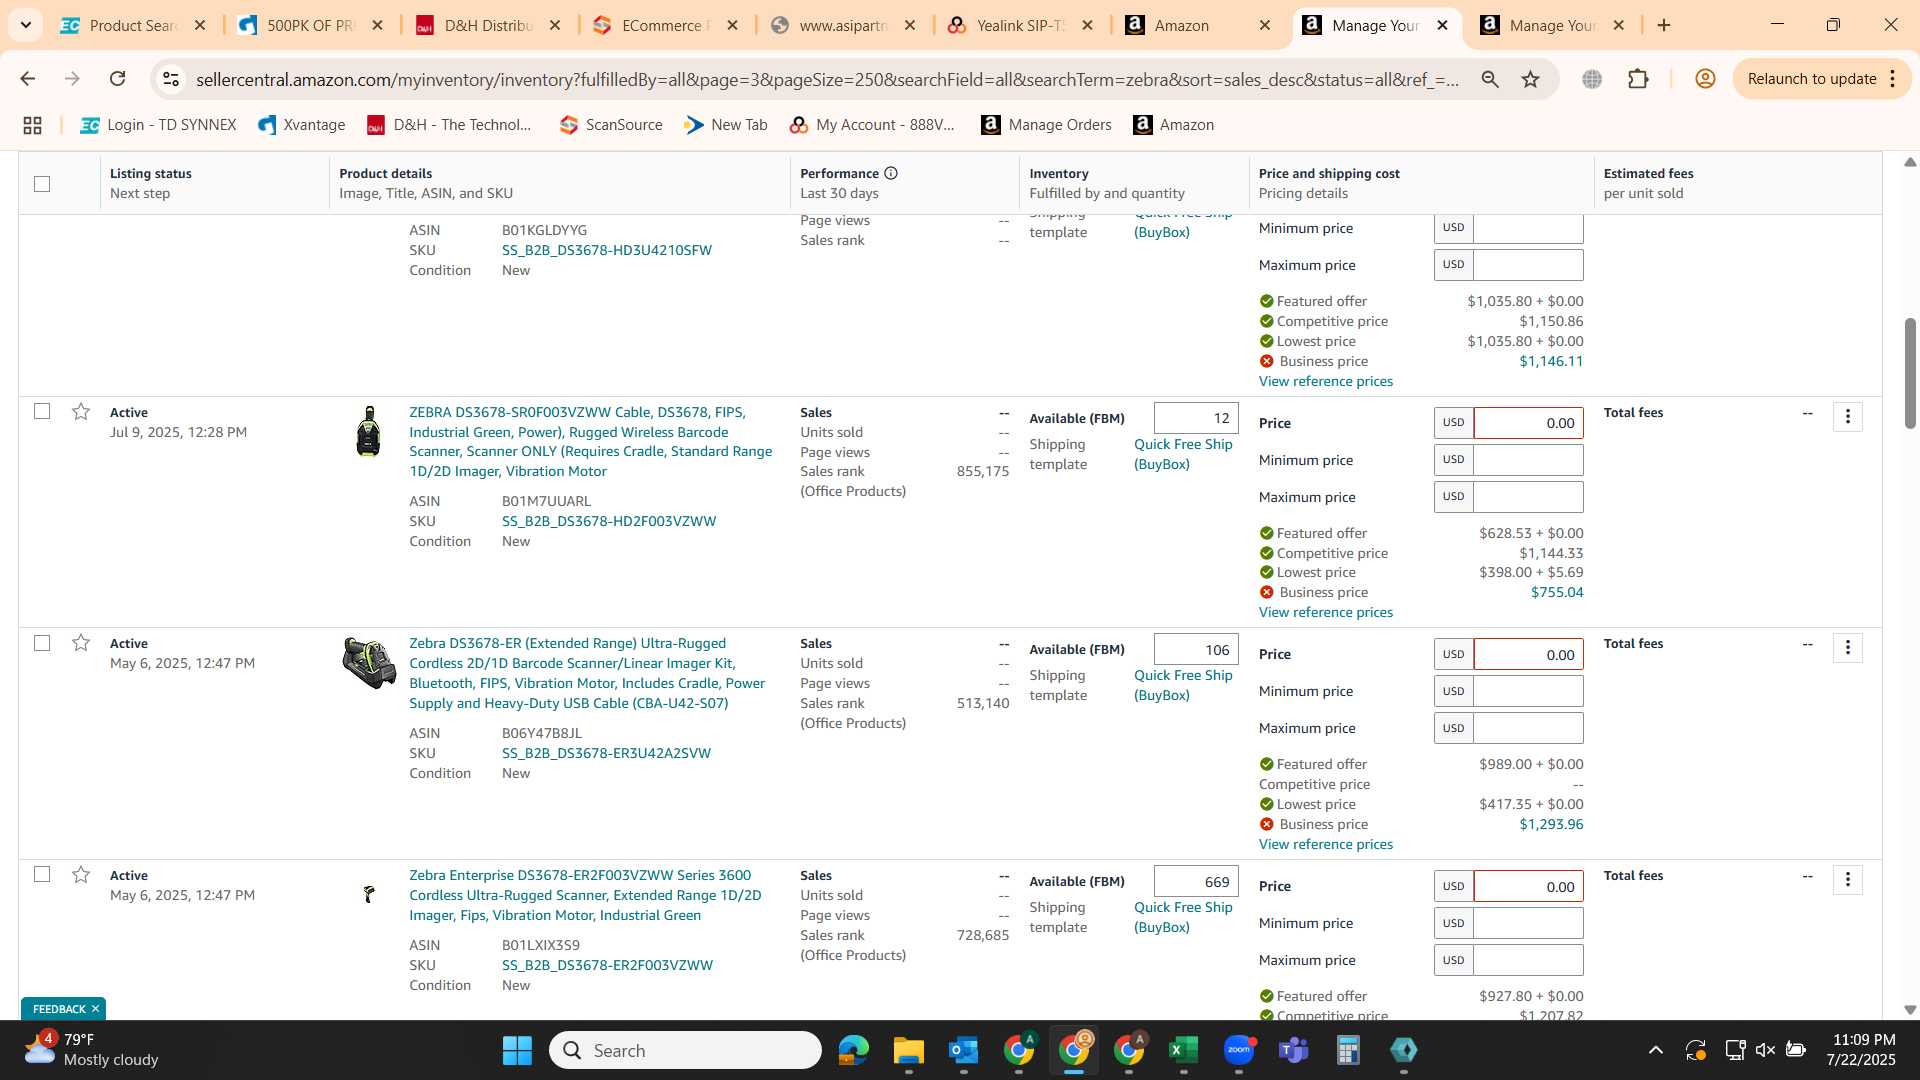The width and height of the screenshot is (1920, 1080).
Task: Reload the current page
Action: coord(117,79)
